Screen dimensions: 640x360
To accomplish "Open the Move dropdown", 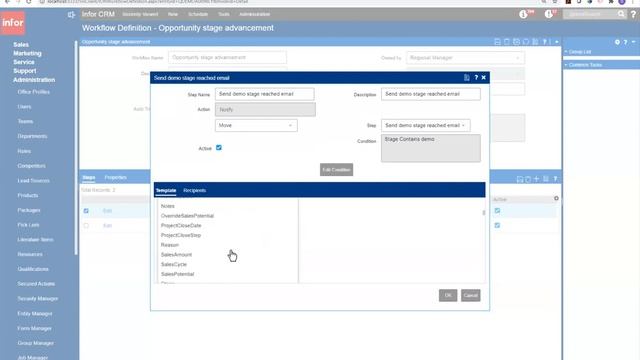I will [x=256, y=125].
